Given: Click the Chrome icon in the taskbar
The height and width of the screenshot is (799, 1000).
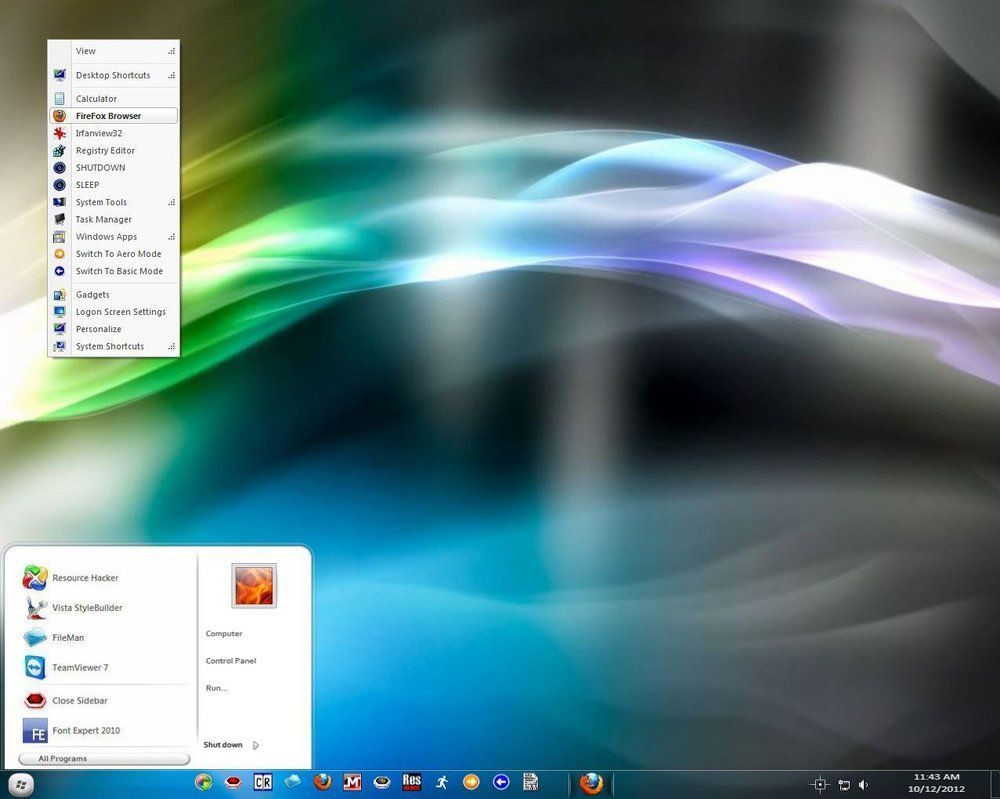Looking at the screenshot, I should click(x=204, y=783).
